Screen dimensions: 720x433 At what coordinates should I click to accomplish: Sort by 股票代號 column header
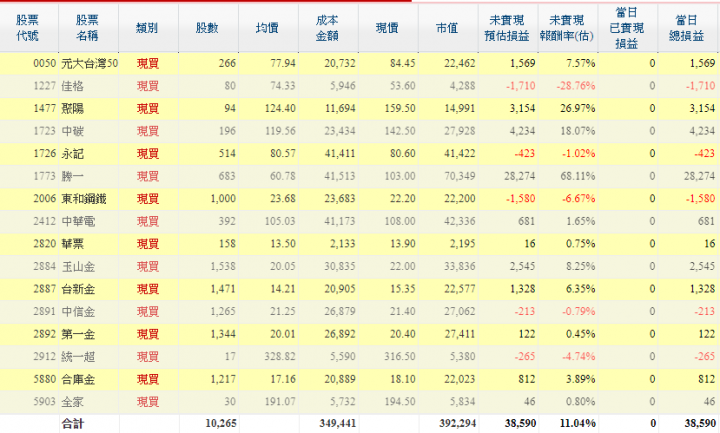tap(28, 28)
